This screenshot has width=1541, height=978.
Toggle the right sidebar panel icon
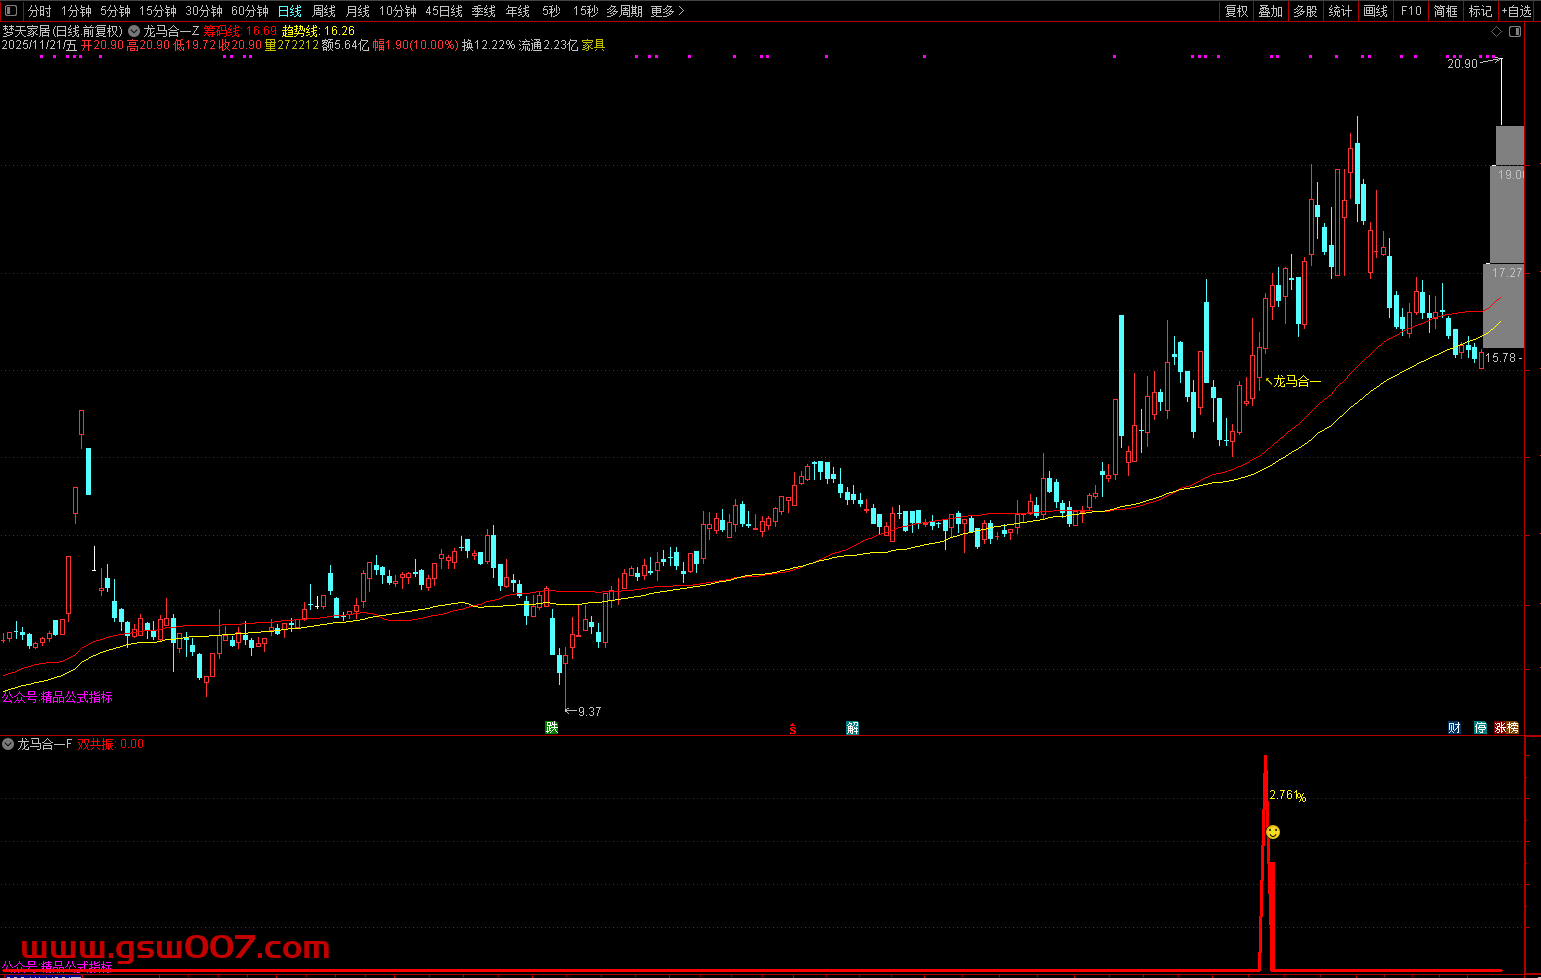click(x=1514, y=32)
